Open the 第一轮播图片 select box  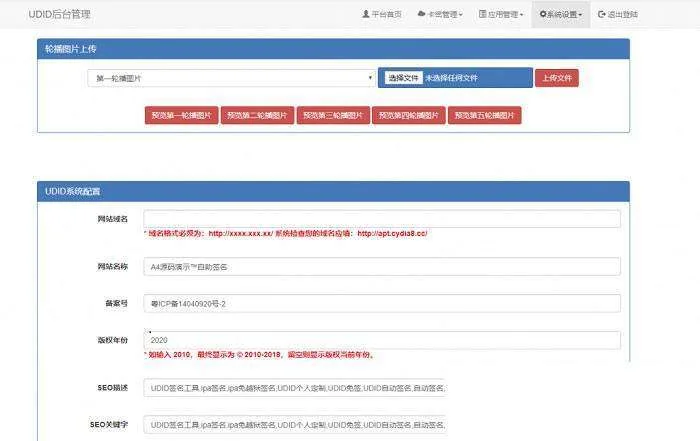click(232, 78)
